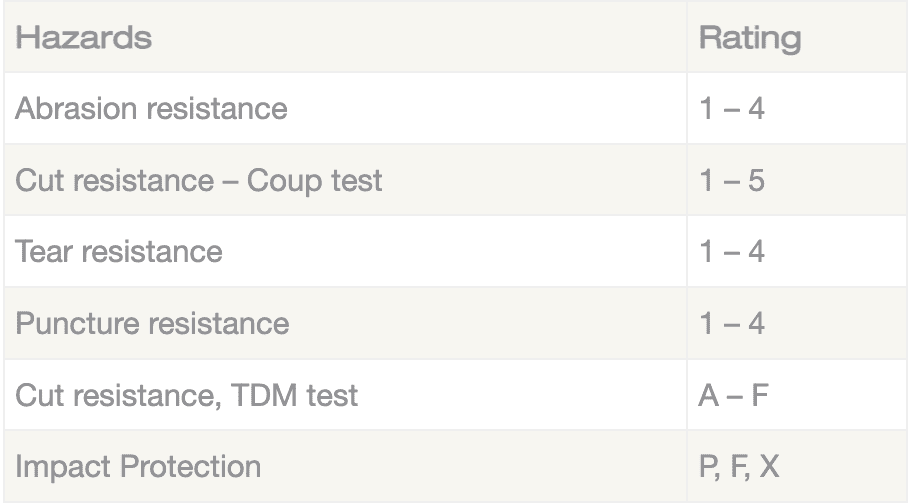This screenshot has width=910, height=504.
Task: Click the "Rating" column header
Action: tap(749, 39)
